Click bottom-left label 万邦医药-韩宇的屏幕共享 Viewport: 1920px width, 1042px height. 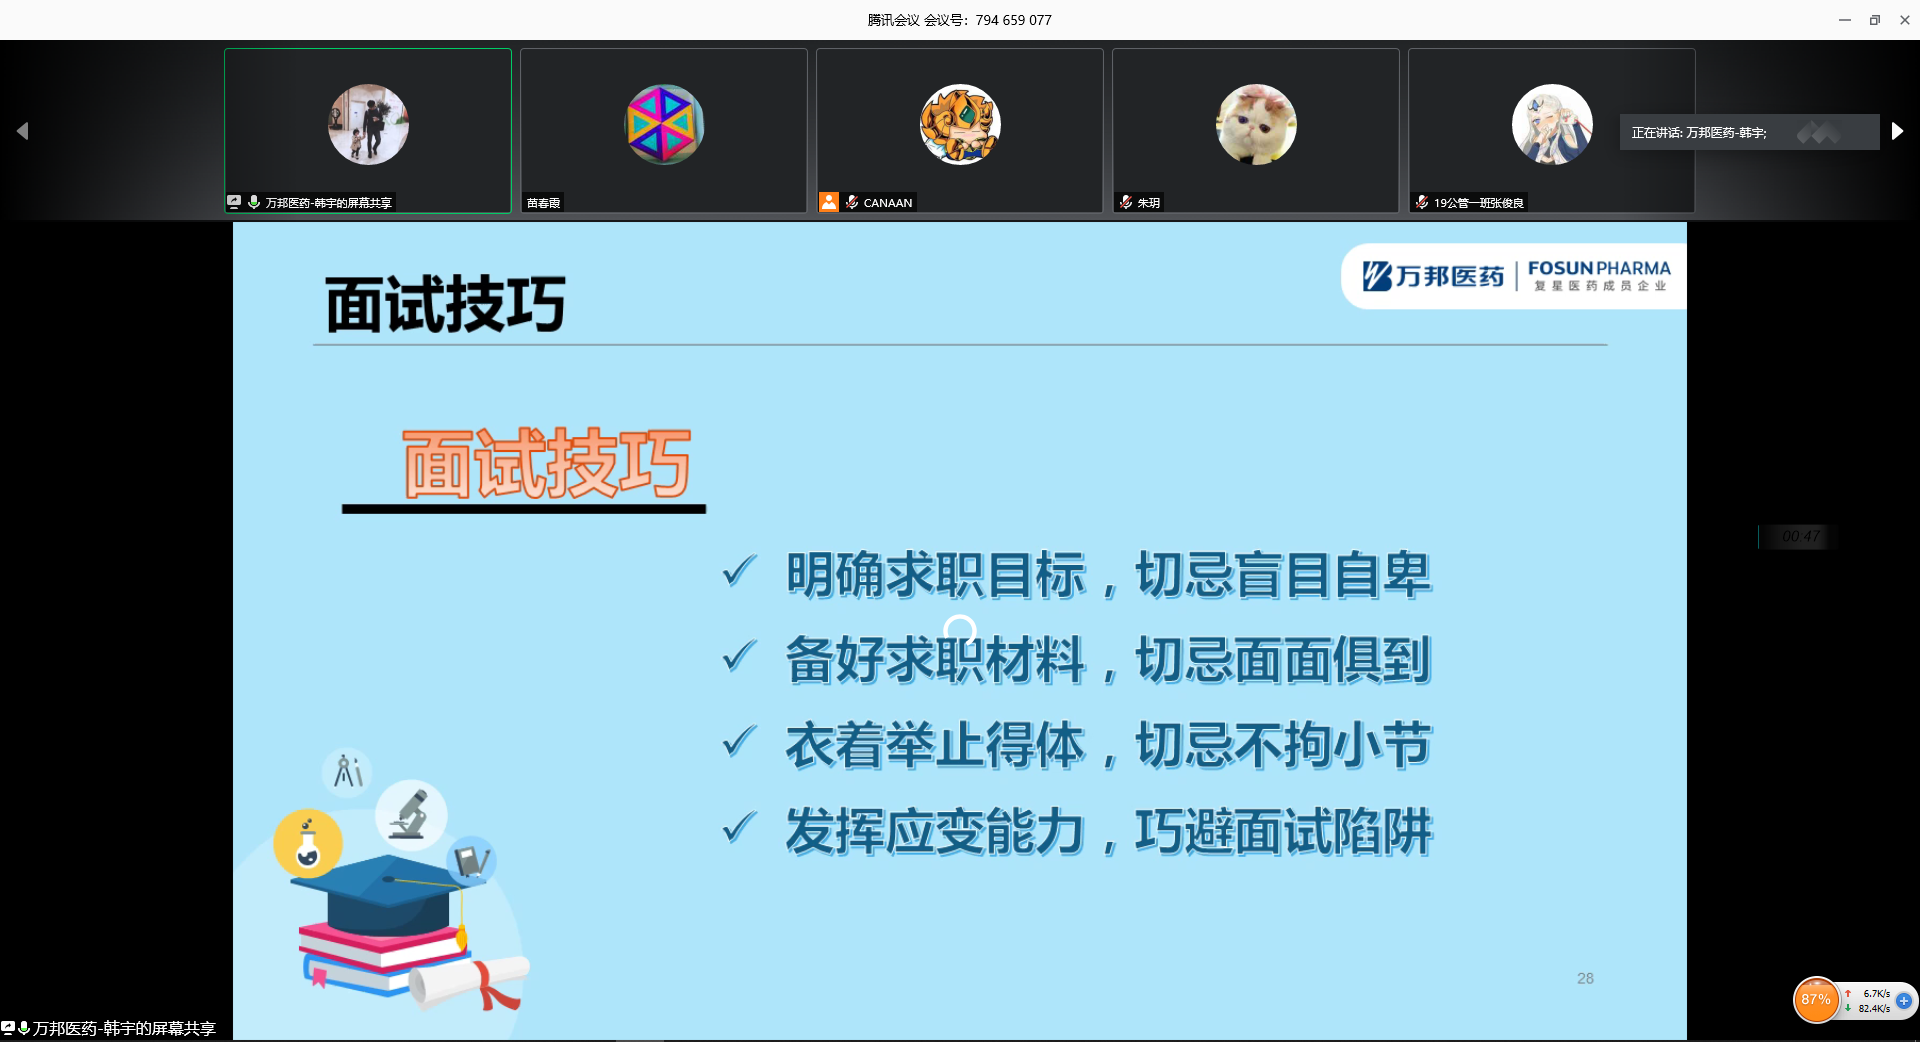pos(124,1028)
